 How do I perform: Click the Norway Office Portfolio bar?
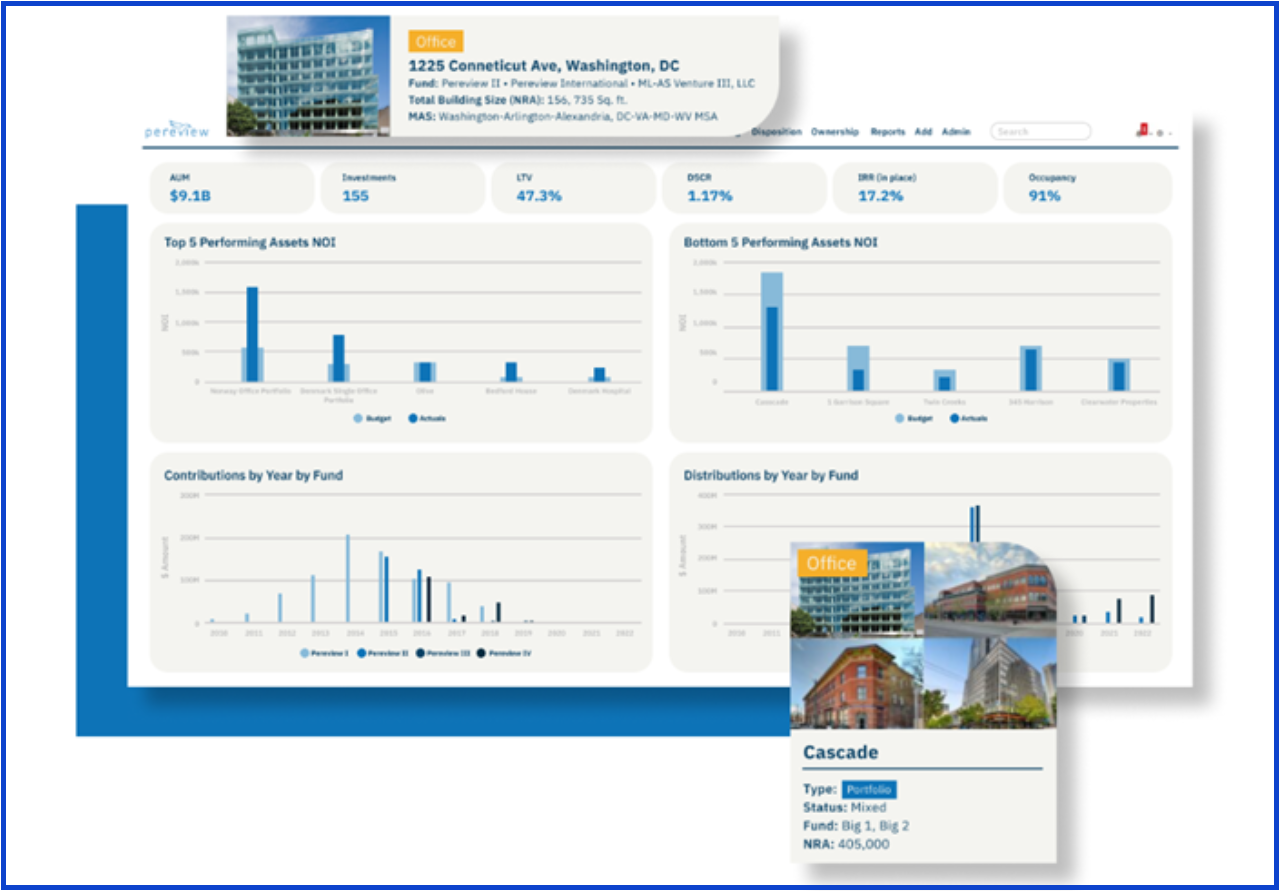252,334
